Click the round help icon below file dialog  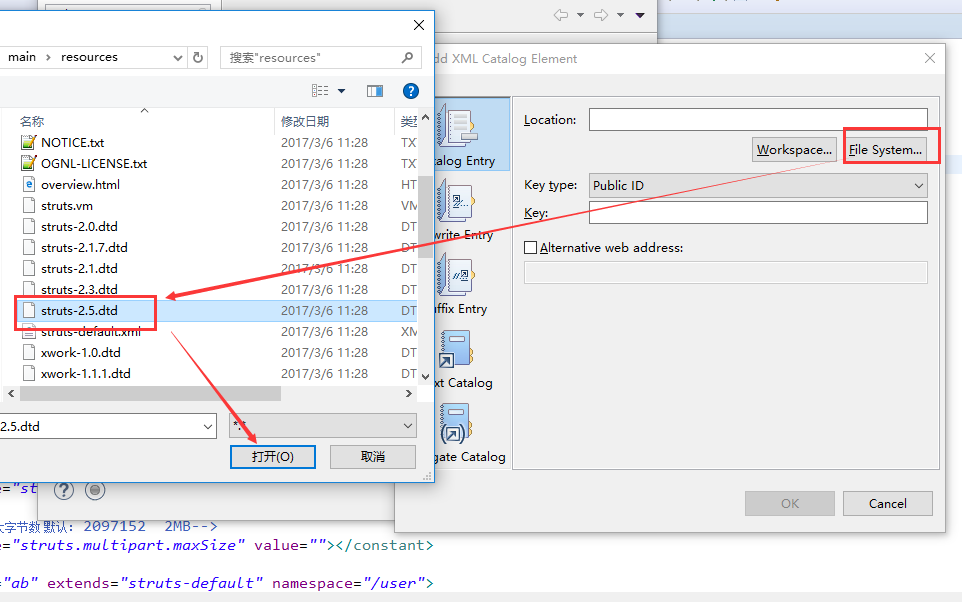click(x=64, y=490)
